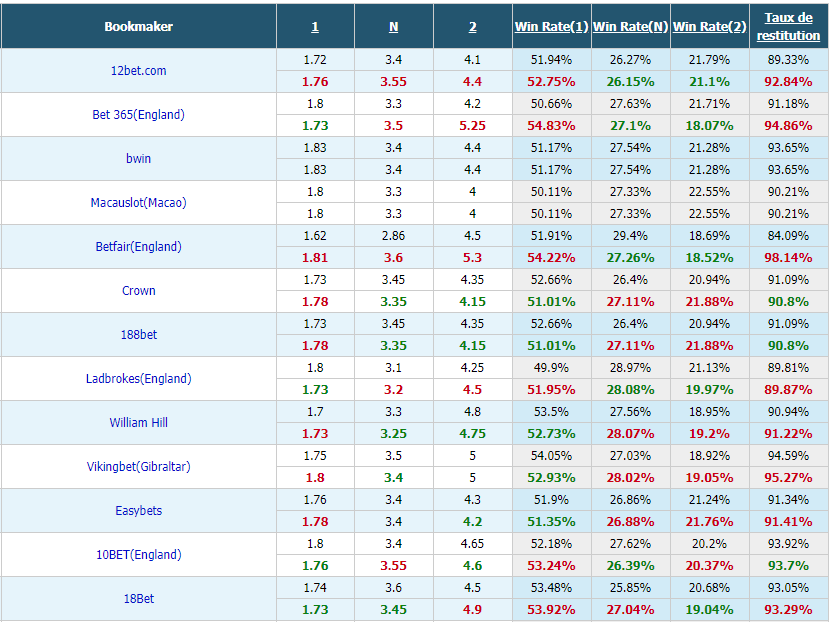Open the 188bet bookmaker link

138,334
